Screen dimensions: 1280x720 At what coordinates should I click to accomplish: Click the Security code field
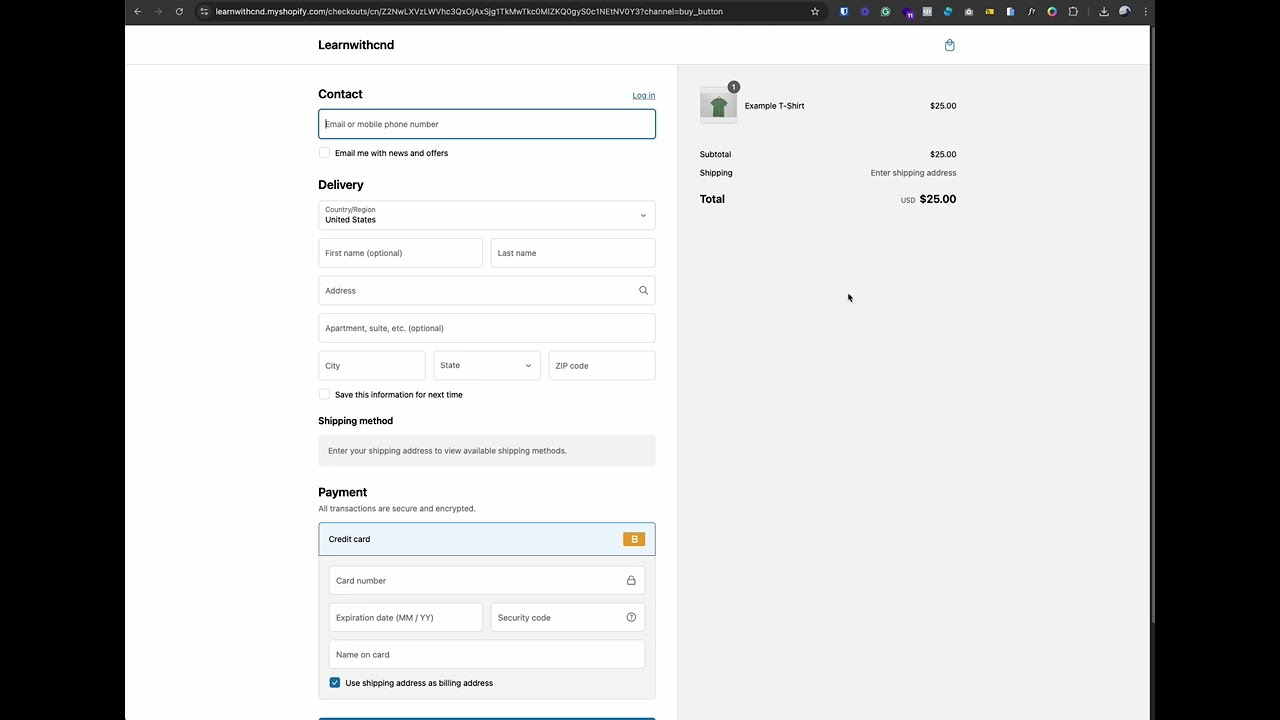568,617
